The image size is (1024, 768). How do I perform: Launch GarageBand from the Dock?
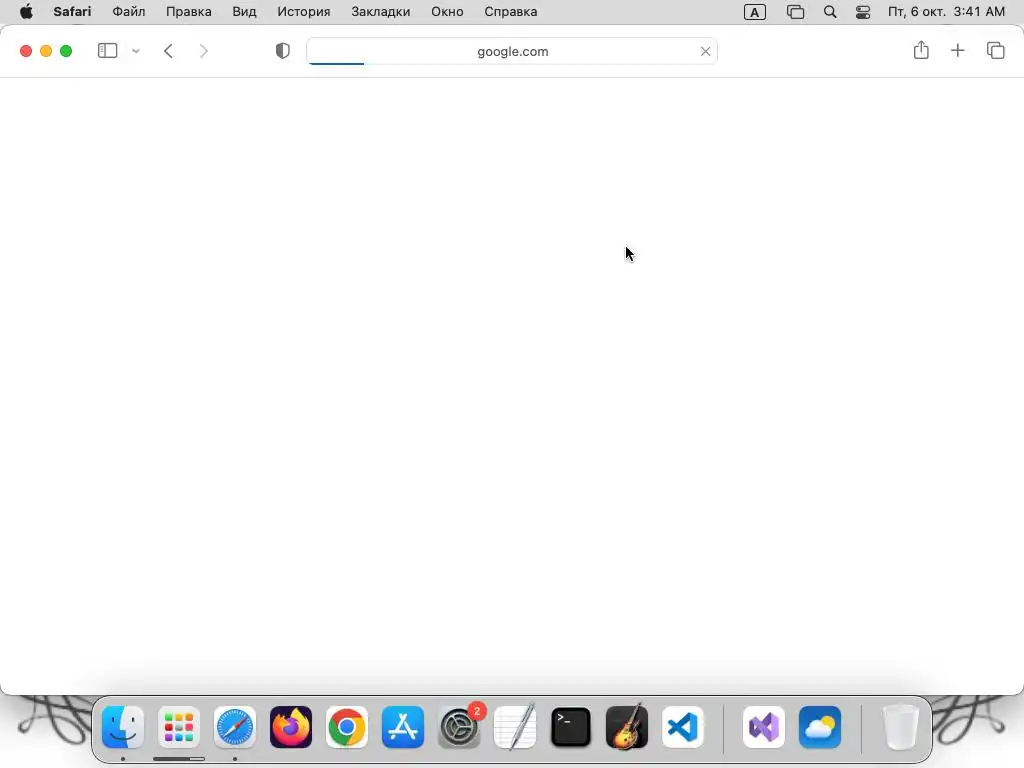pos(627,727)
